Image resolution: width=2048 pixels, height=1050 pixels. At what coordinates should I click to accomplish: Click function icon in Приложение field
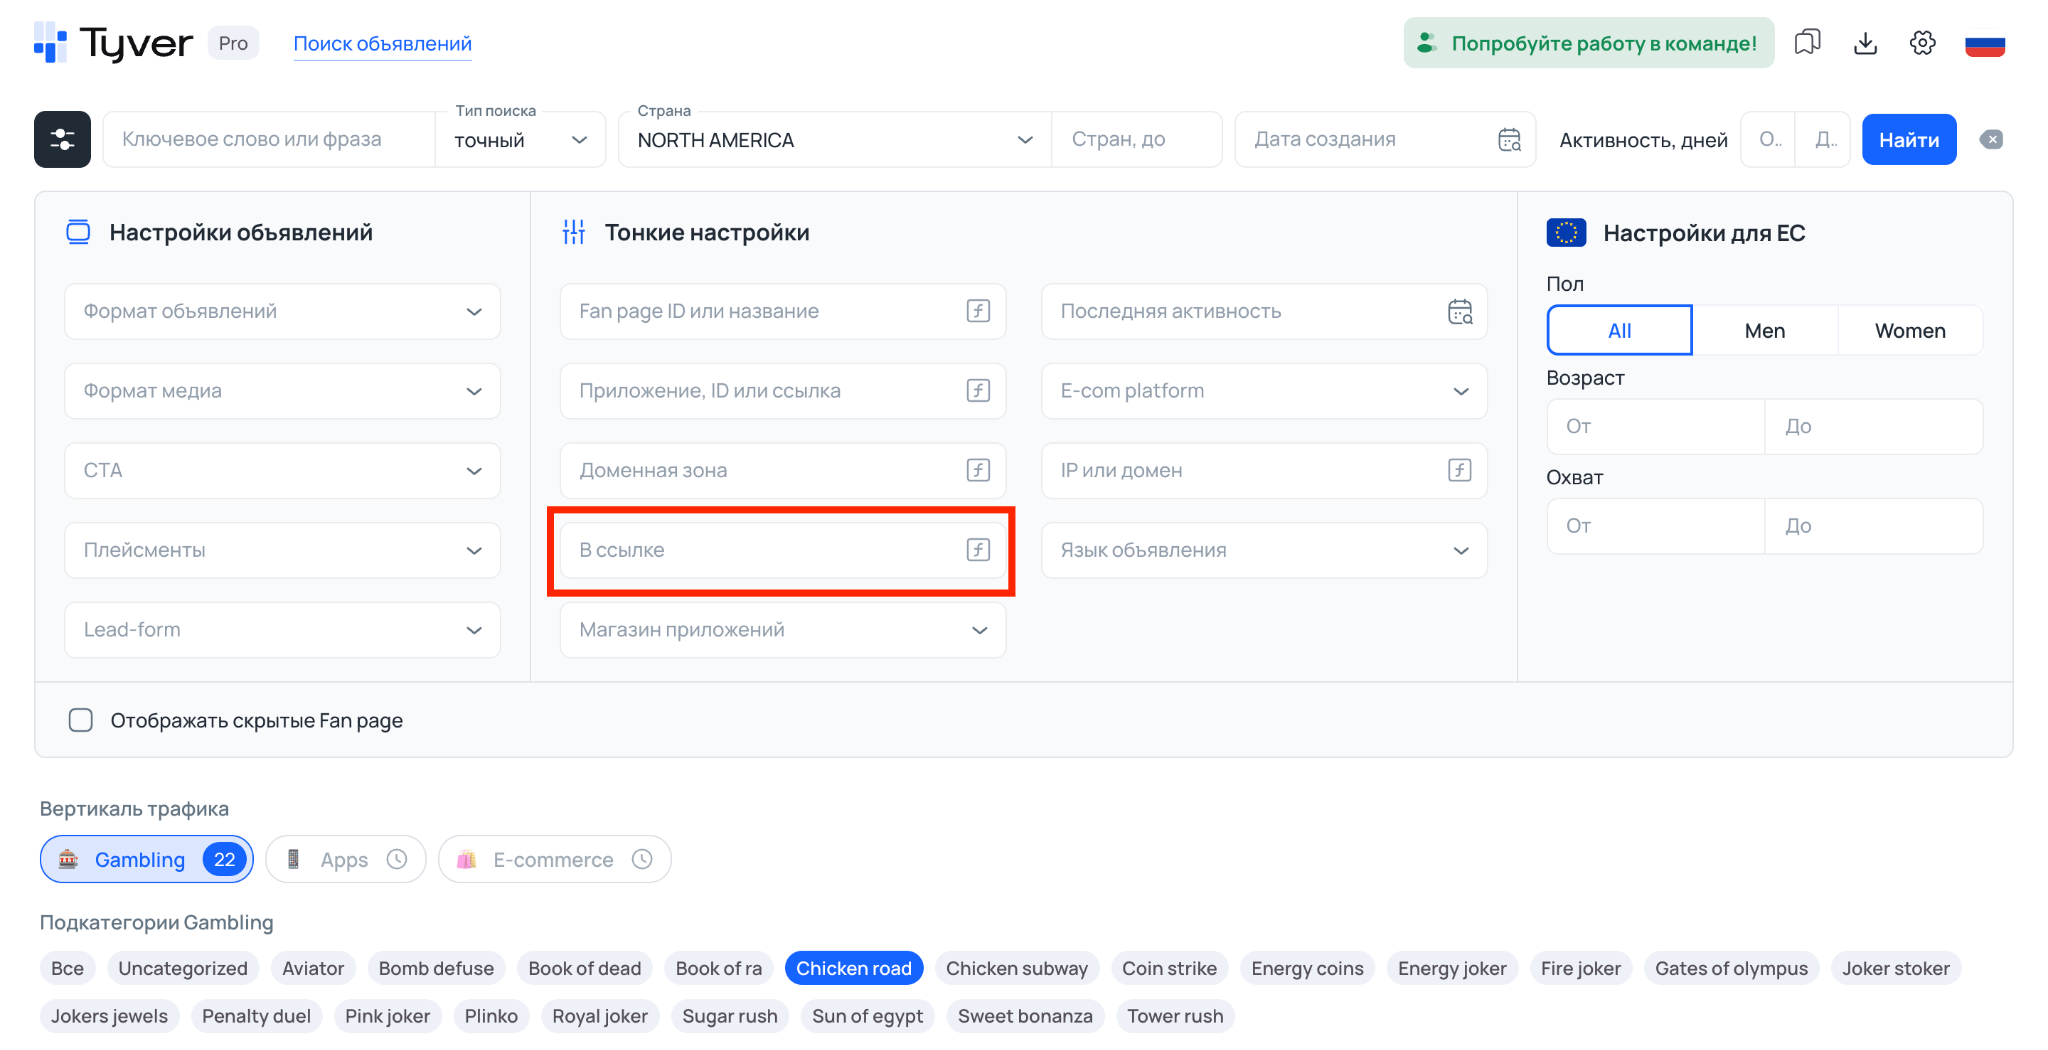click(x=978, y=391)
